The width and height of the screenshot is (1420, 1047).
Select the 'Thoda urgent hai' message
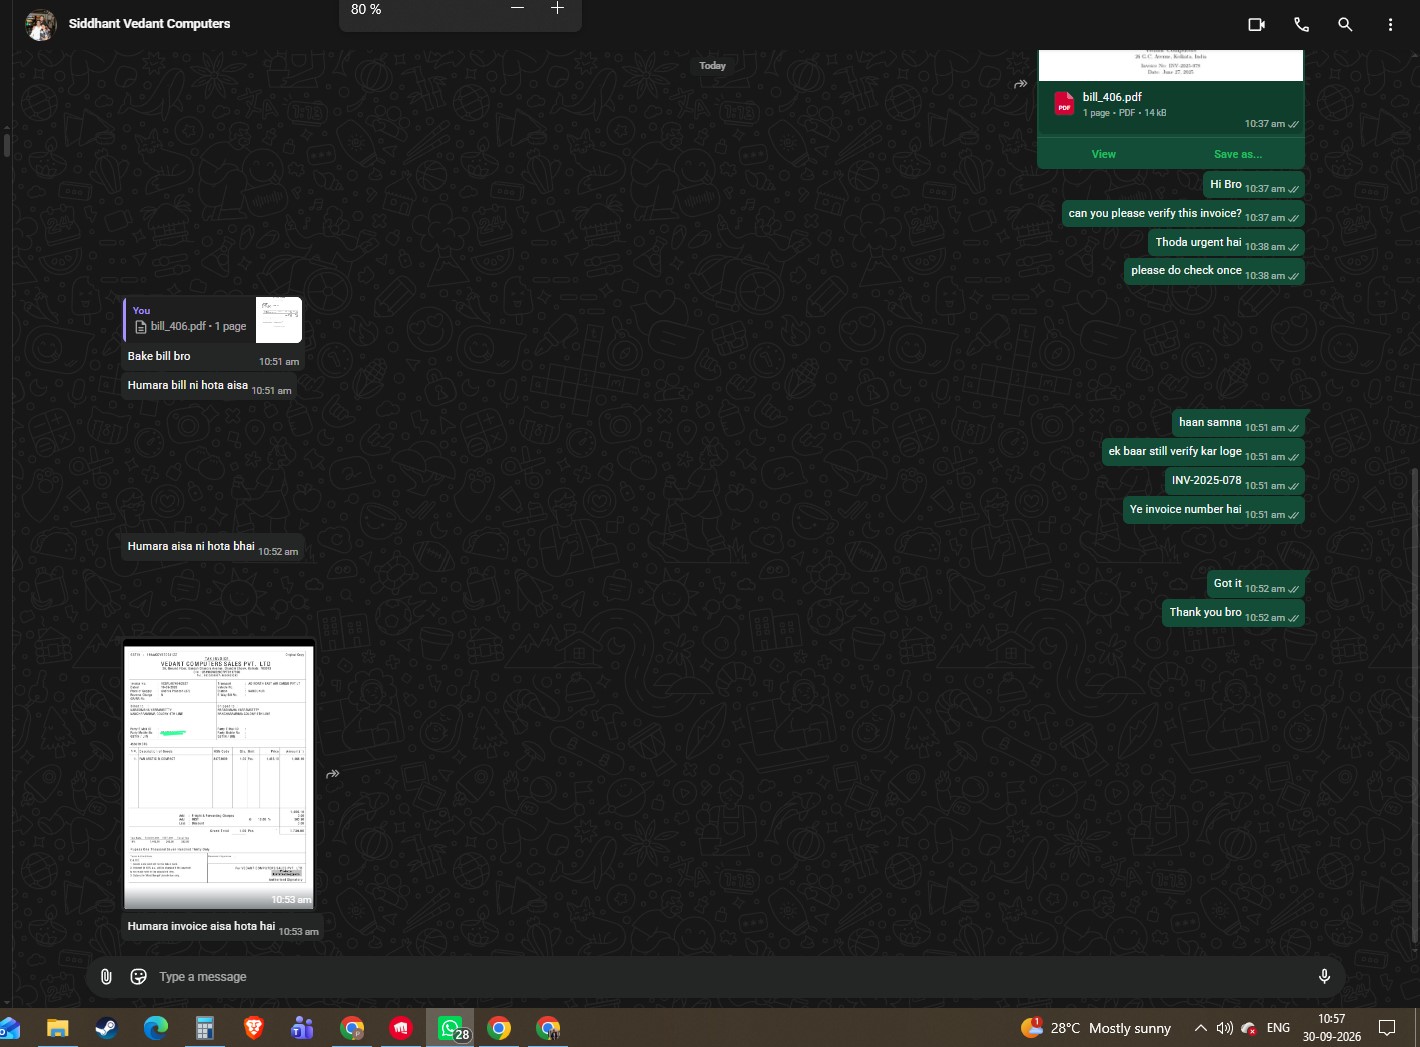tap(1226, 243)
